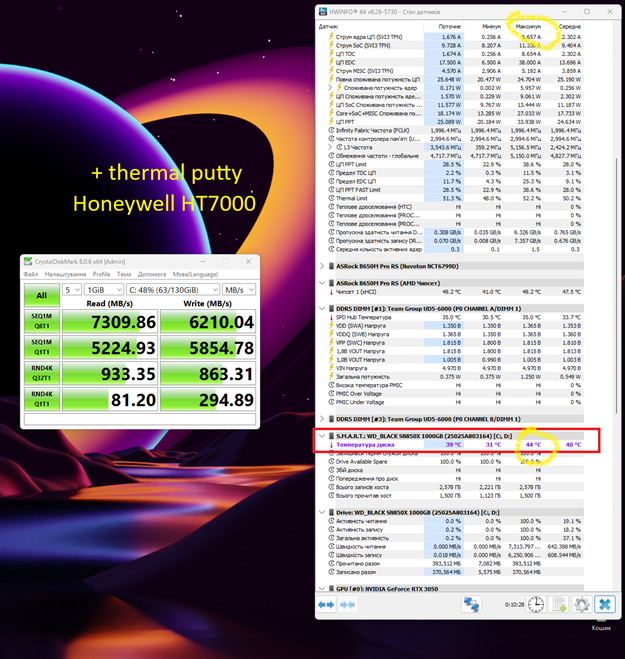Open the remote network computers icon in HWiNFO
Screen dimensions: 625x659
pos(471,605)
